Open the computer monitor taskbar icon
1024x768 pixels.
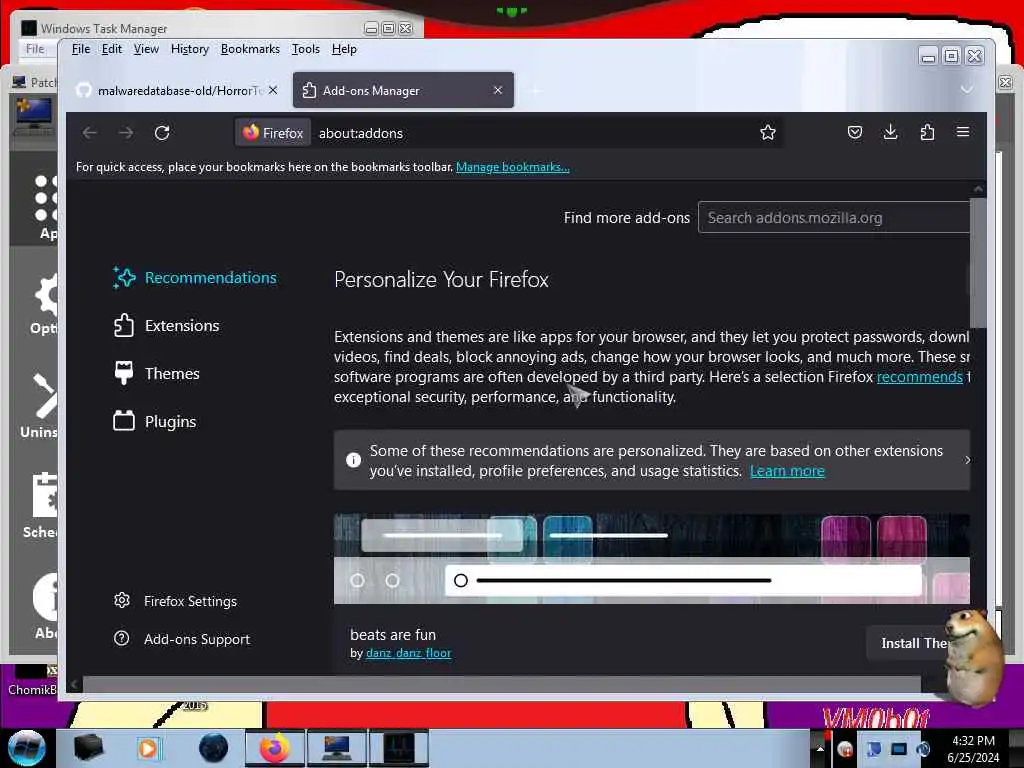coord(336,748)
